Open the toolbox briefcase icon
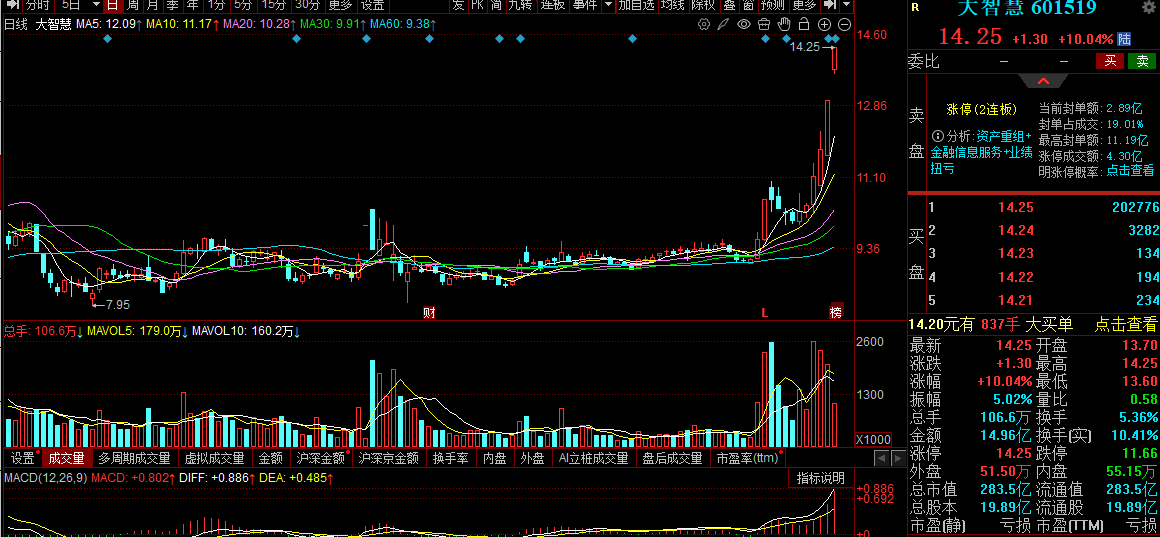Viewport: 1160px width, 537px height. click(x=764, y=24)
